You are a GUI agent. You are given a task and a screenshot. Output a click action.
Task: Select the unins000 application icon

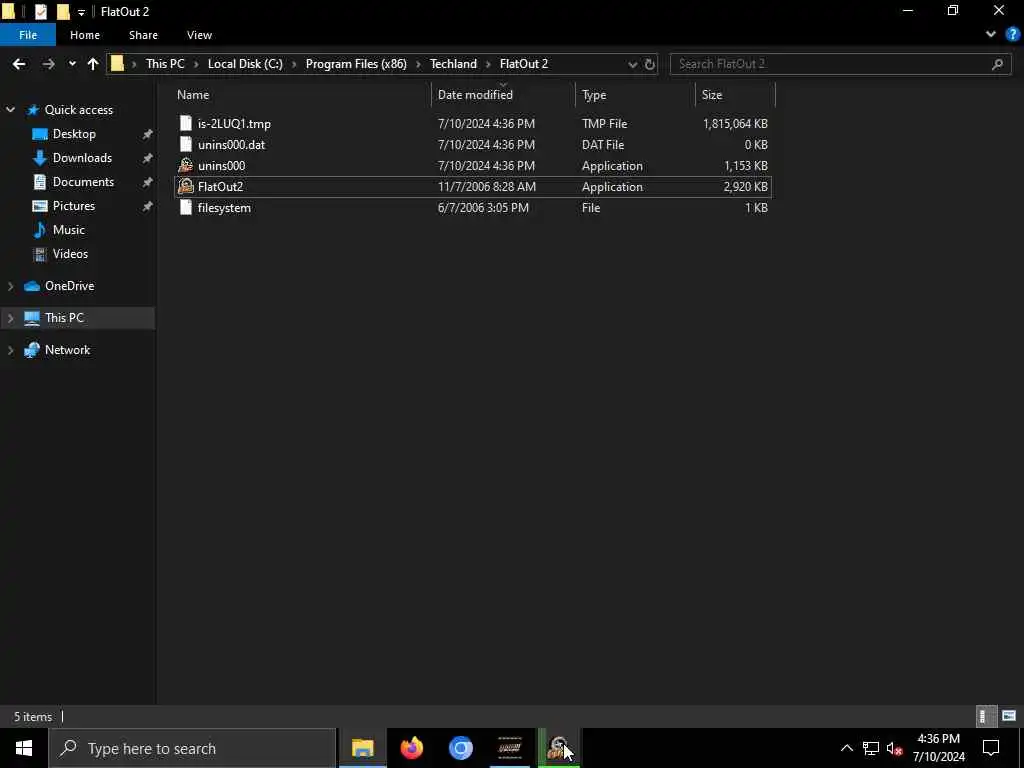pyautogui.click(x=185, y=166)
